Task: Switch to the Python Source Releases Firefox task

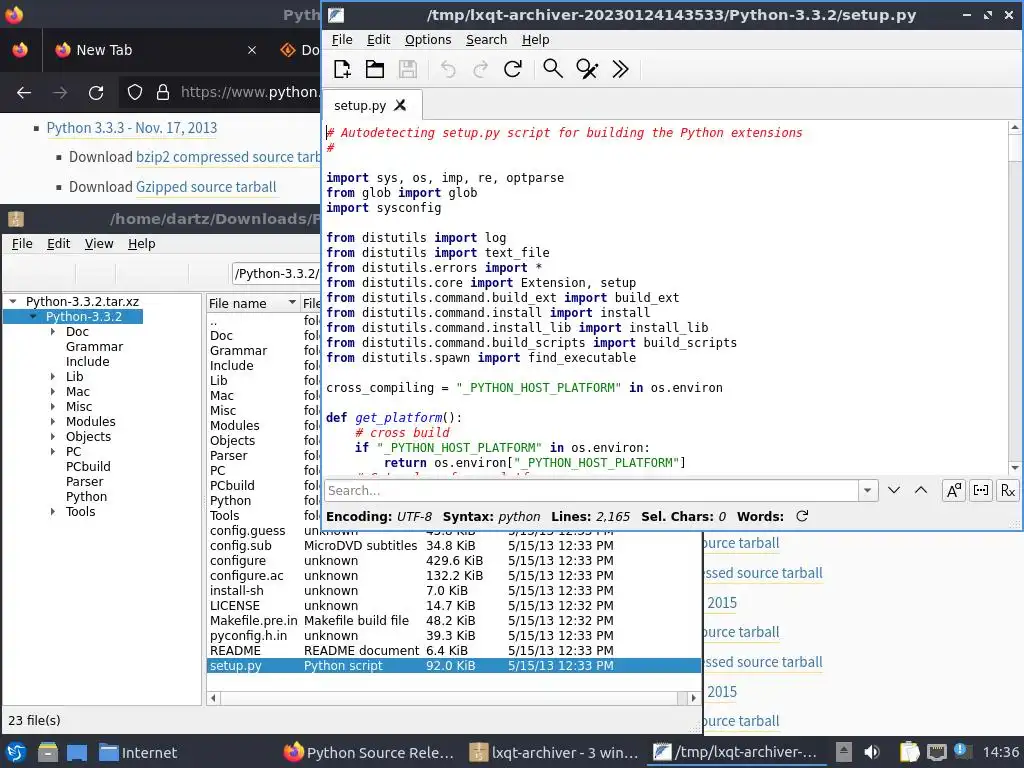Action: coord(369,752)
